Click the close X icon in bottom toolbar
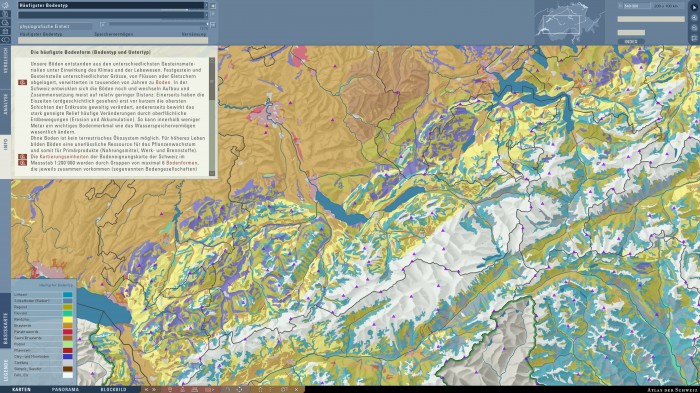 (x=296, y=389)
